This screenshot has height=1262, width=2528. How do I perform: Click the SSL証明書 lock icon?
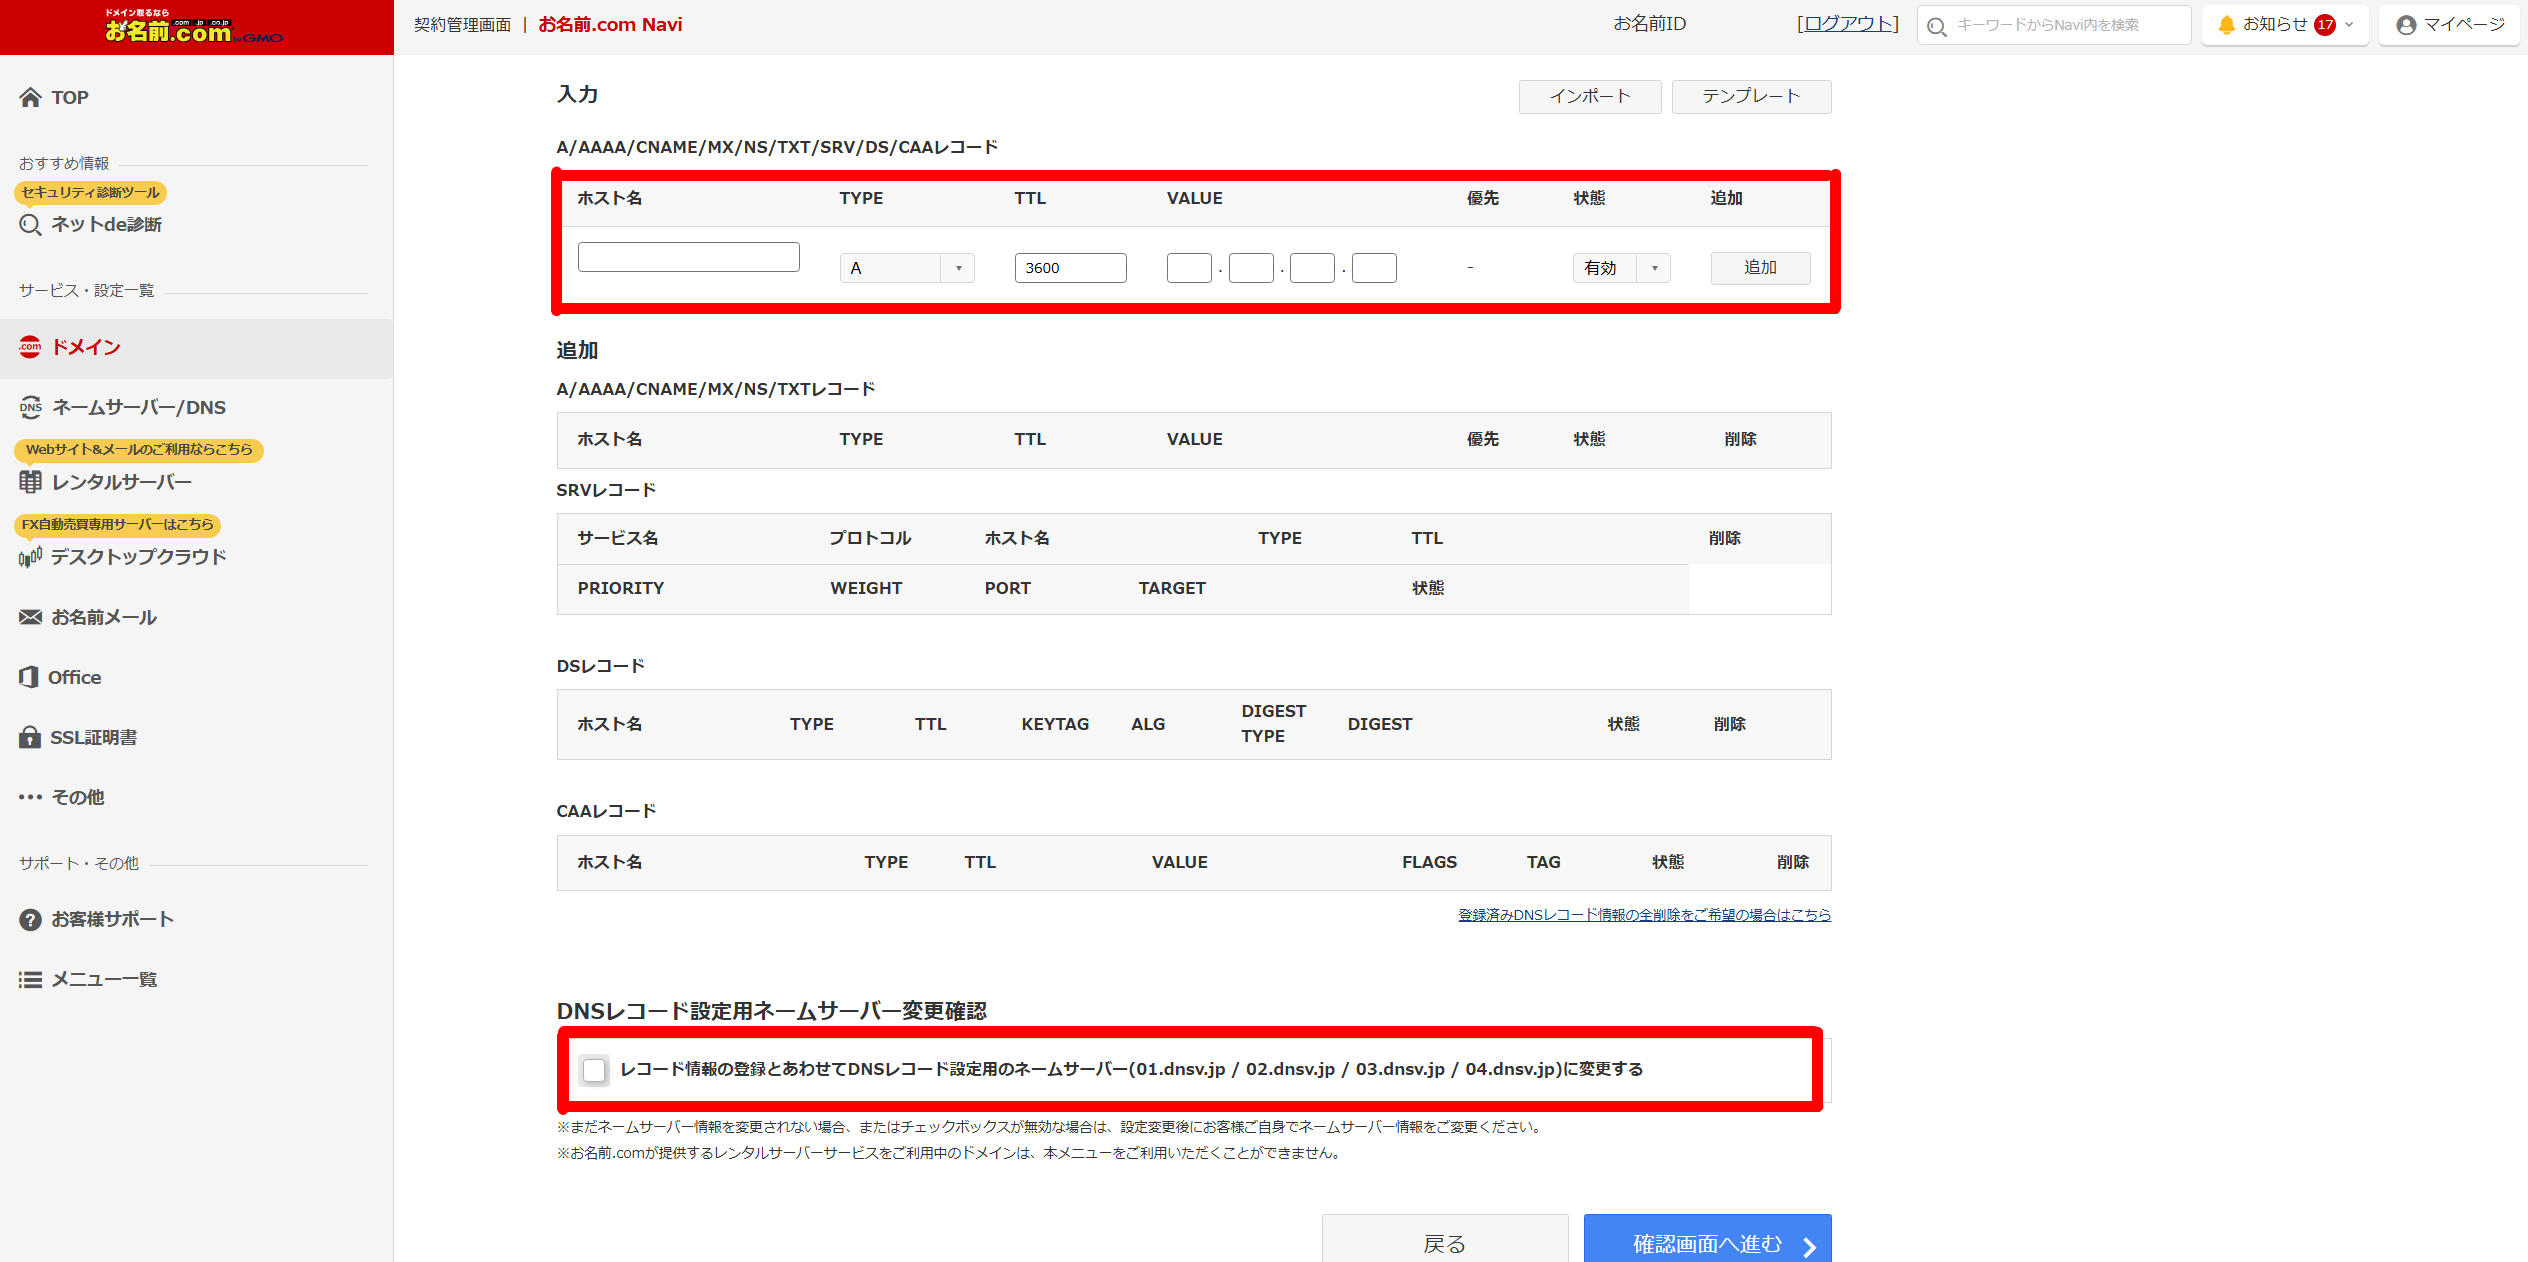click(30, 737)
